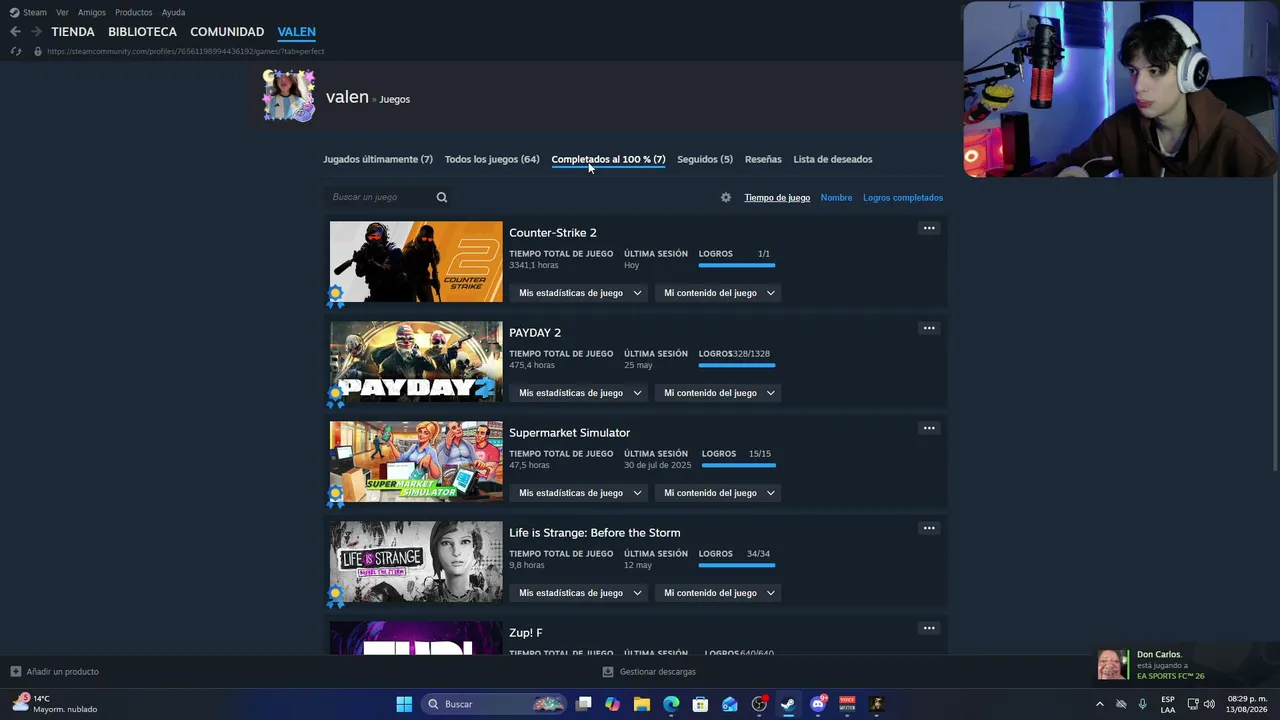
Task: Open the Steam menu in the menu bar
Action: pyautogui.click(x=35, y=12)
